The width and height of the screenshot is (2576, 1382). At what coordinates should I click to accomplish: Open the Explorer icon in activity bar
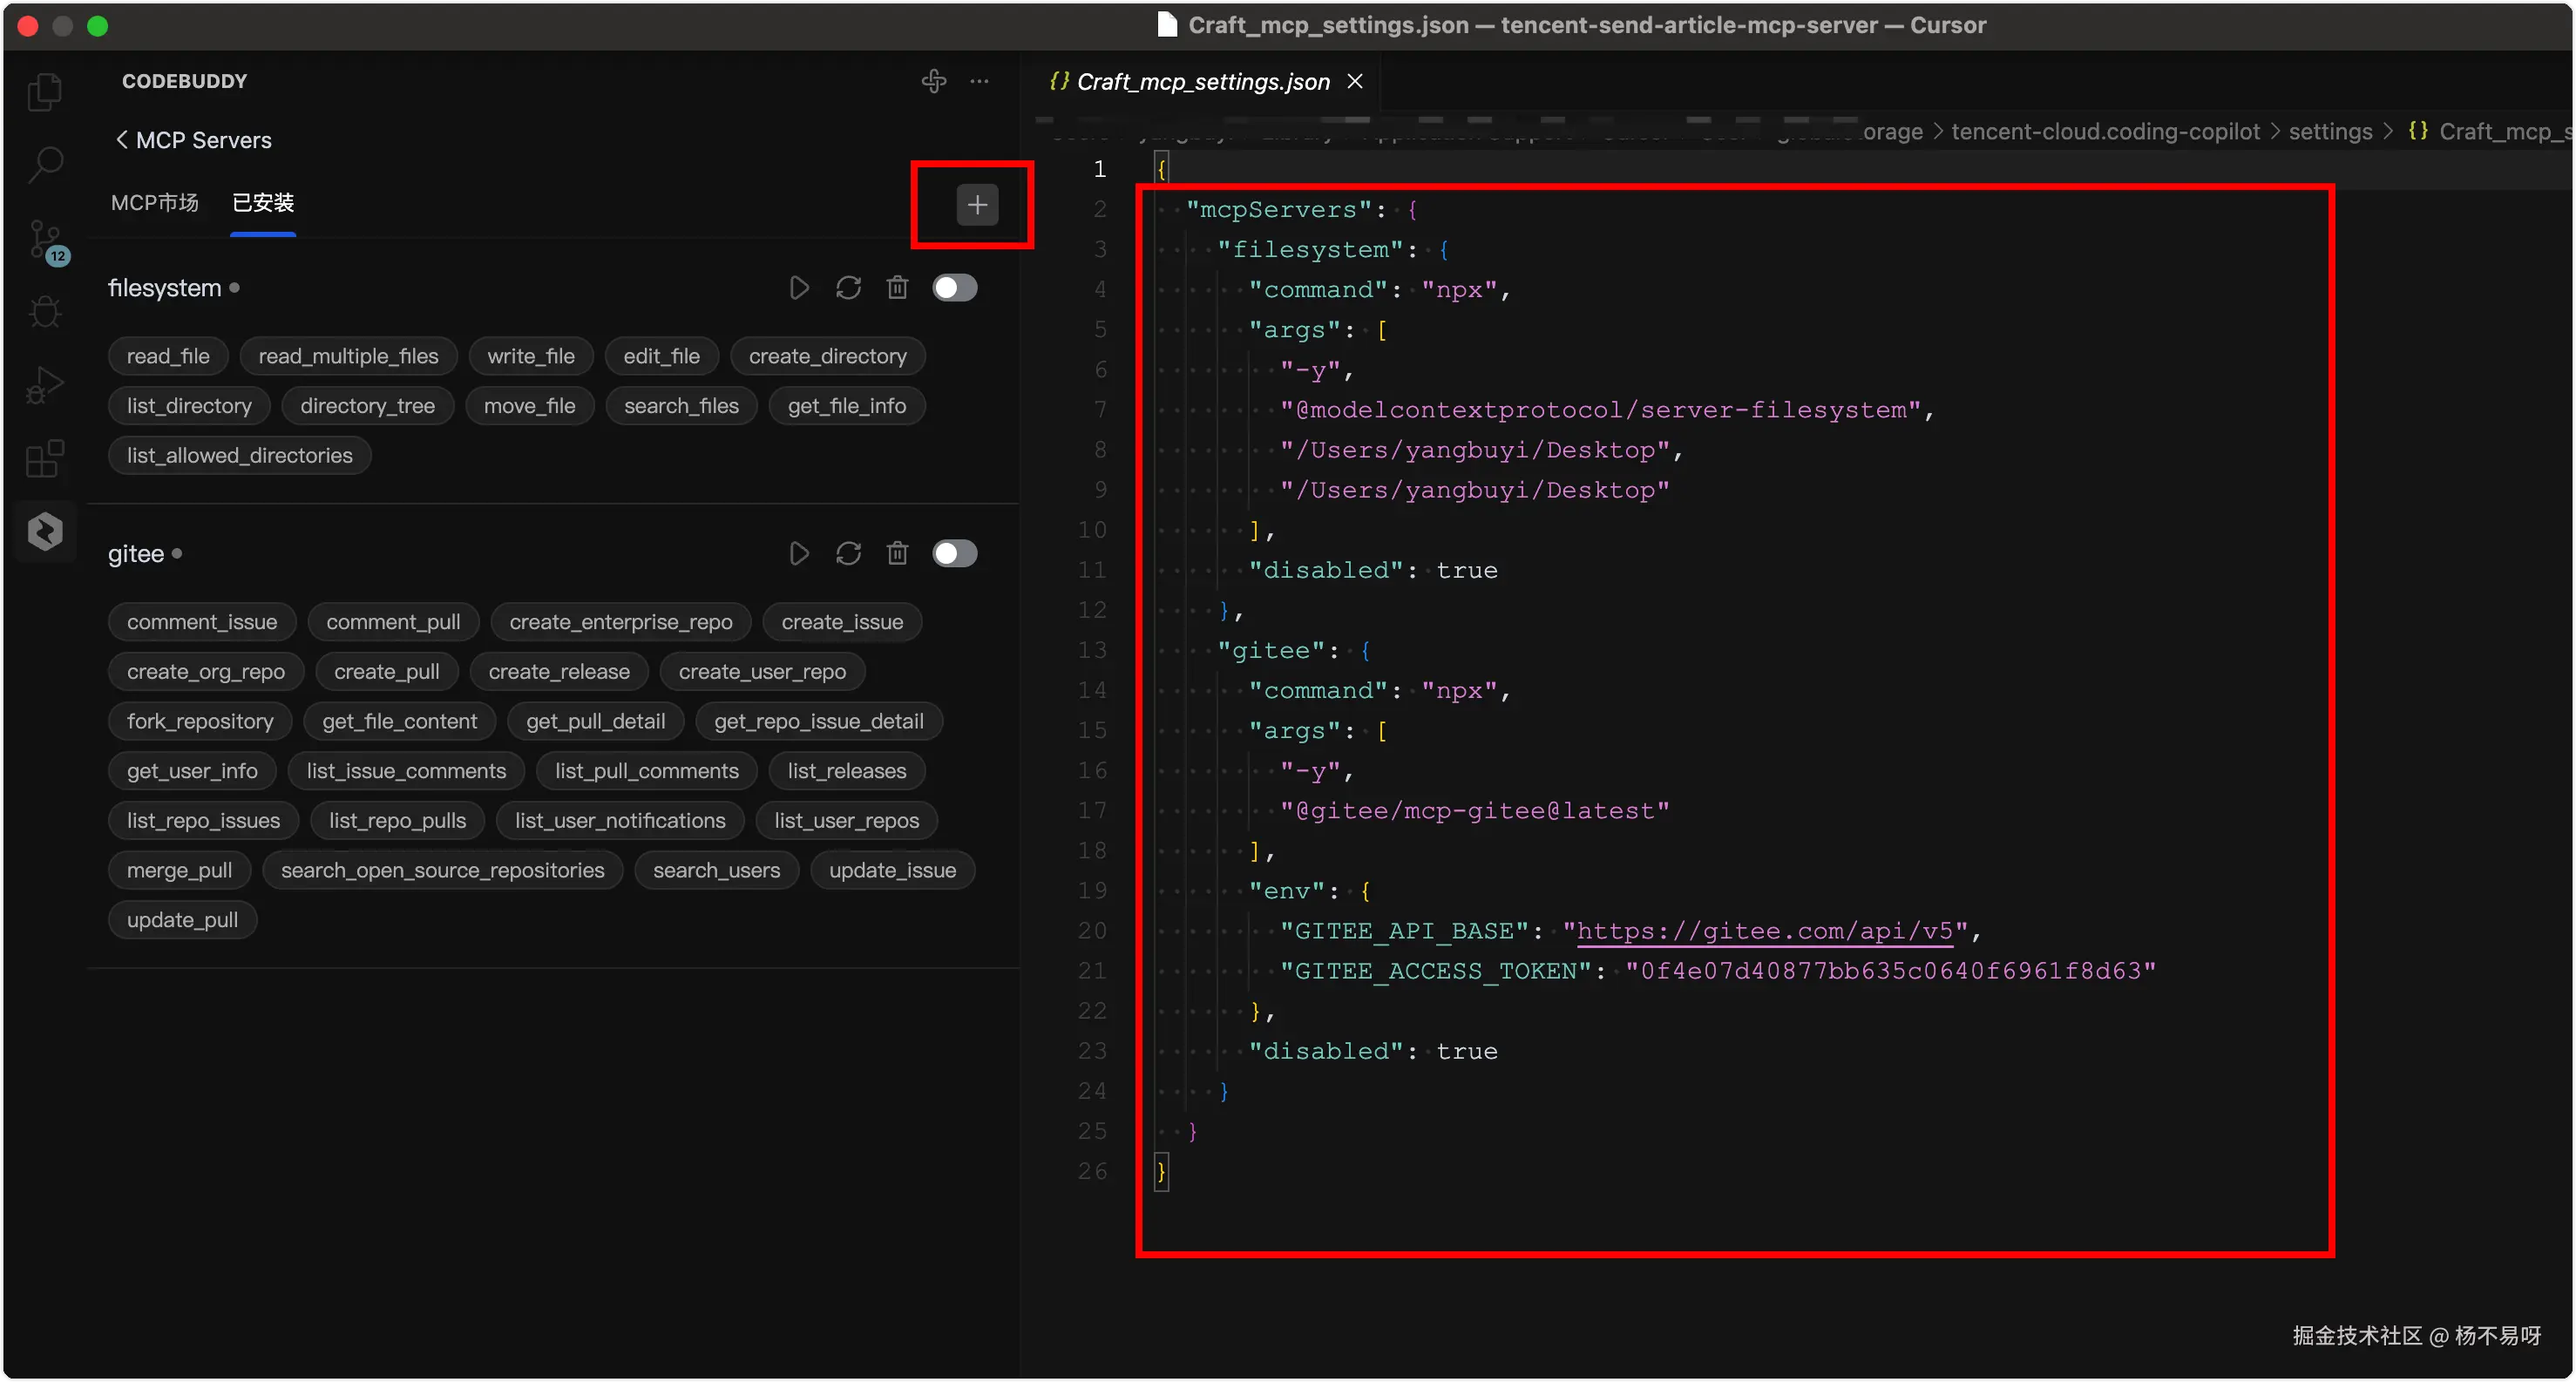pyautogui.click(x=45, y=93)
